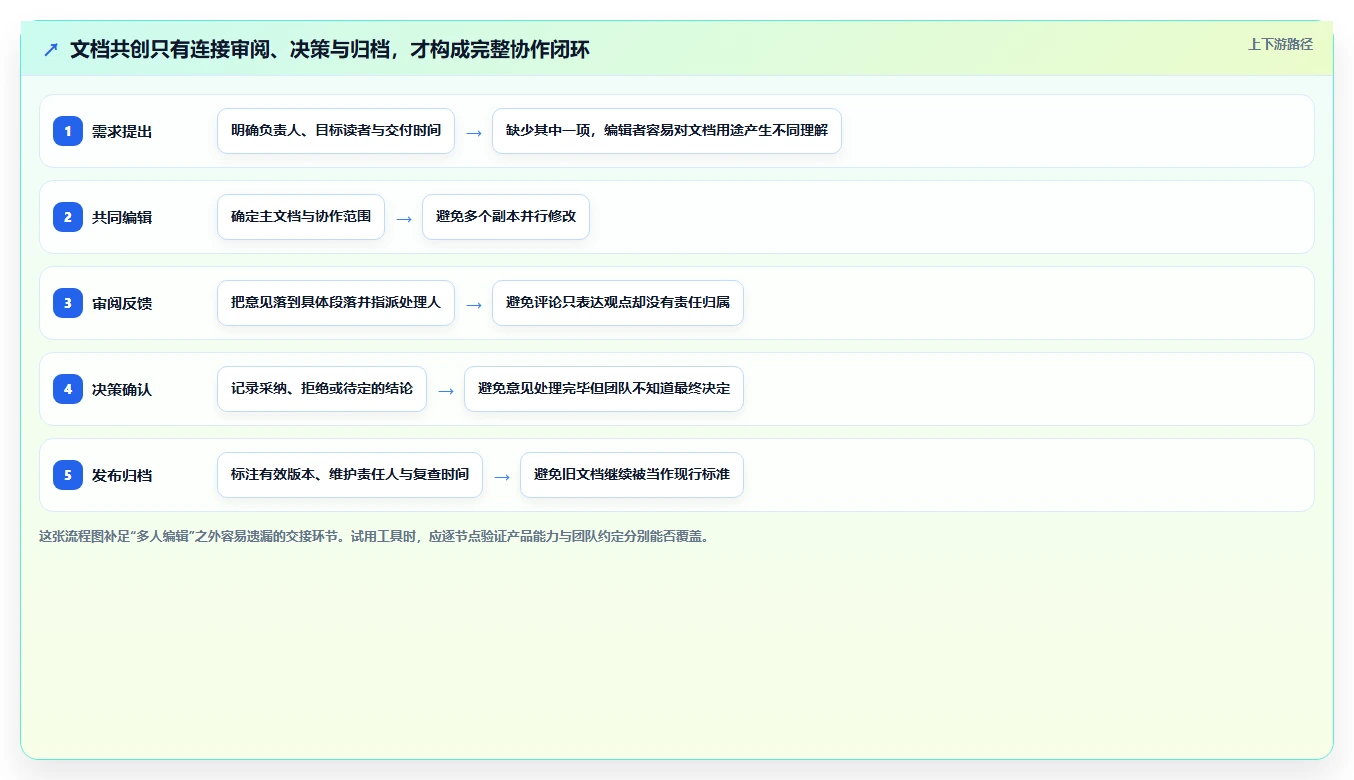1354x780 pixels.
Task: Click the 避免意见处理完毕但团队不知道最终决定 box
Action: 604,389
